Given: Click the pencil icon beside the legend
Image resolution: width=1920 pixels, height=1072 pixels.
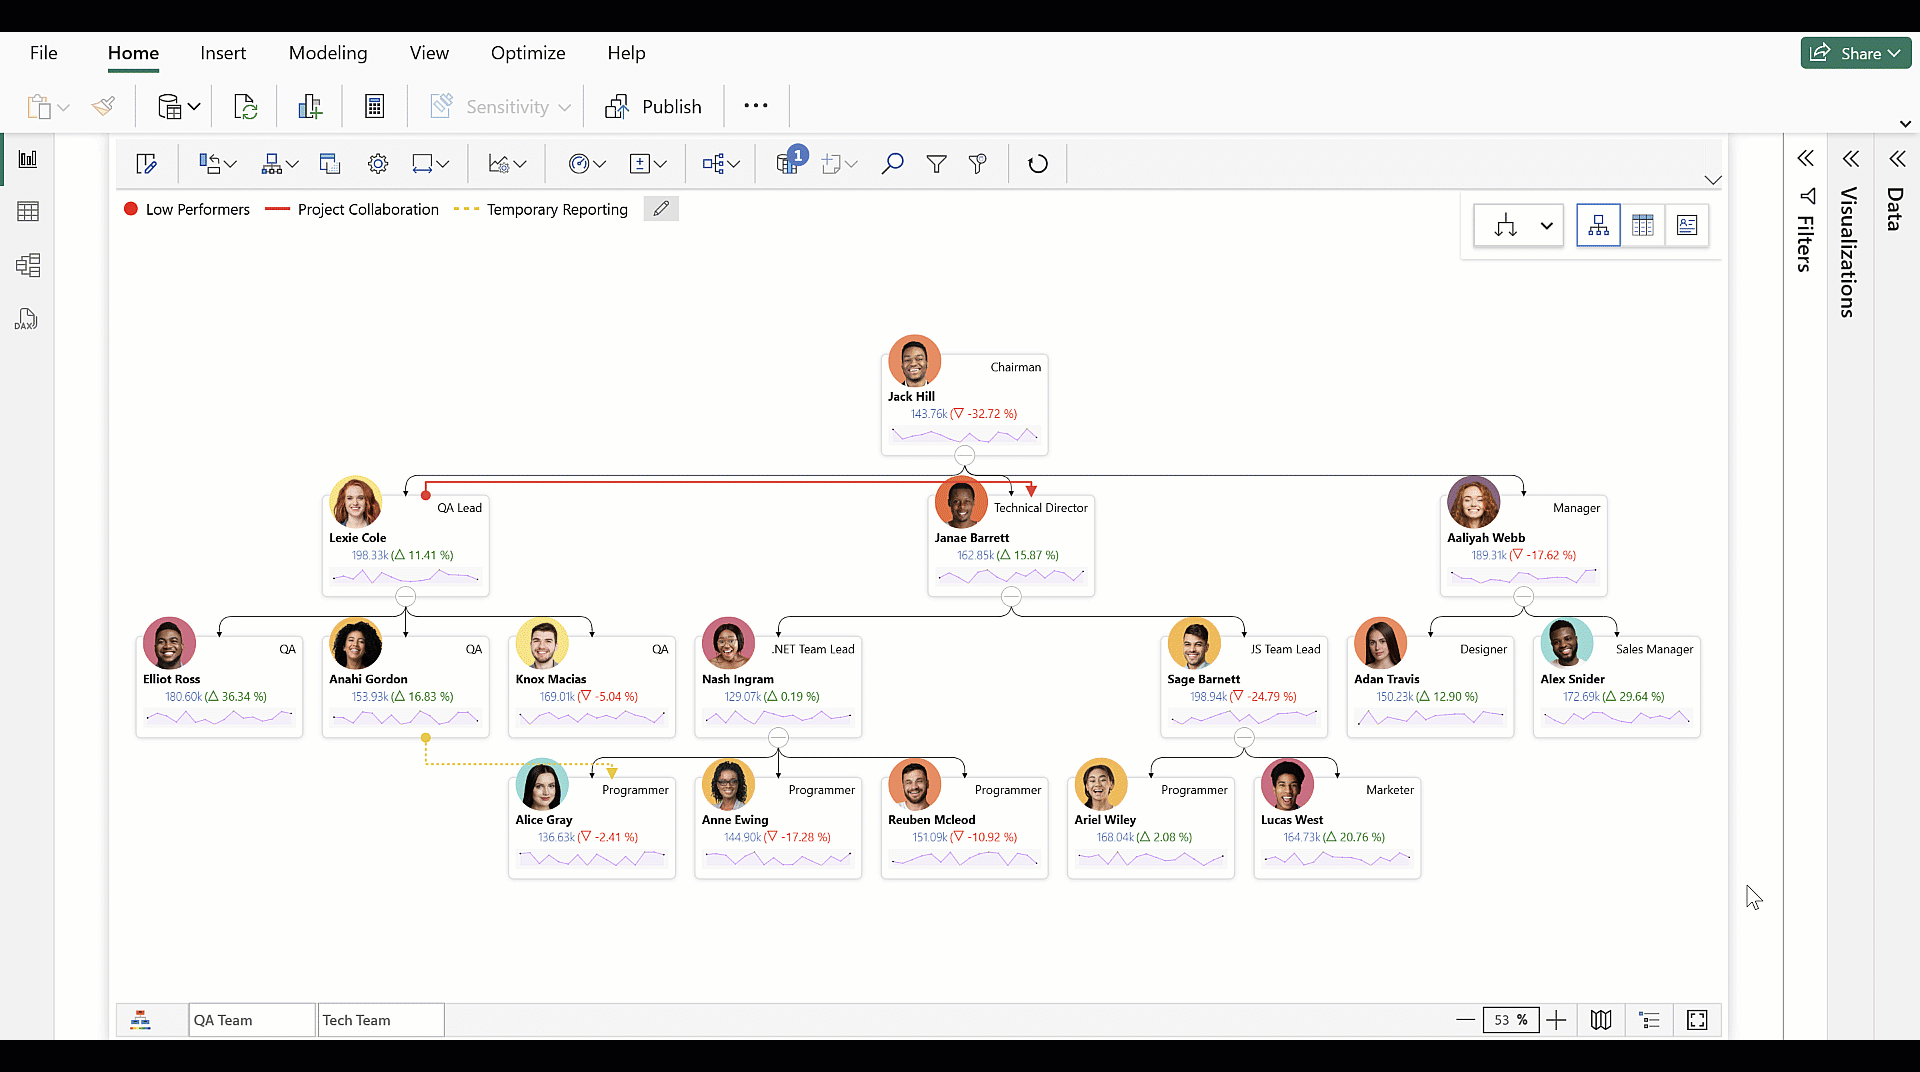Looking at the screenshot, I should tap(661, 209).
